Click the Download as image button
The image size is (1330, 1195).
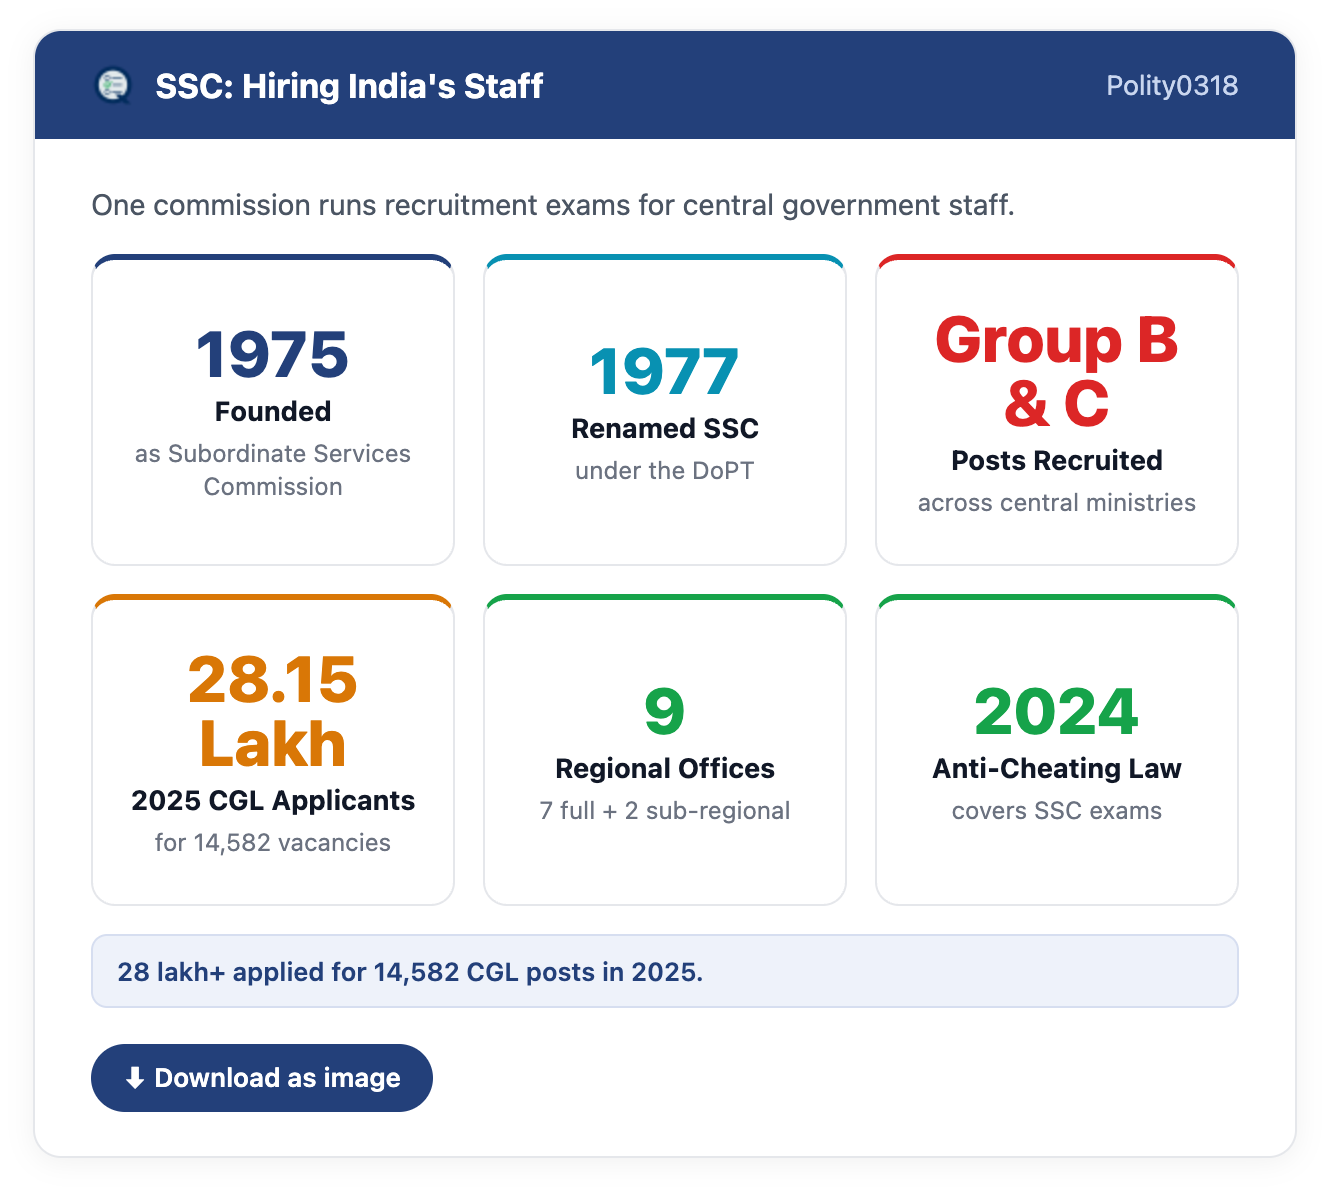point(262,1078)
